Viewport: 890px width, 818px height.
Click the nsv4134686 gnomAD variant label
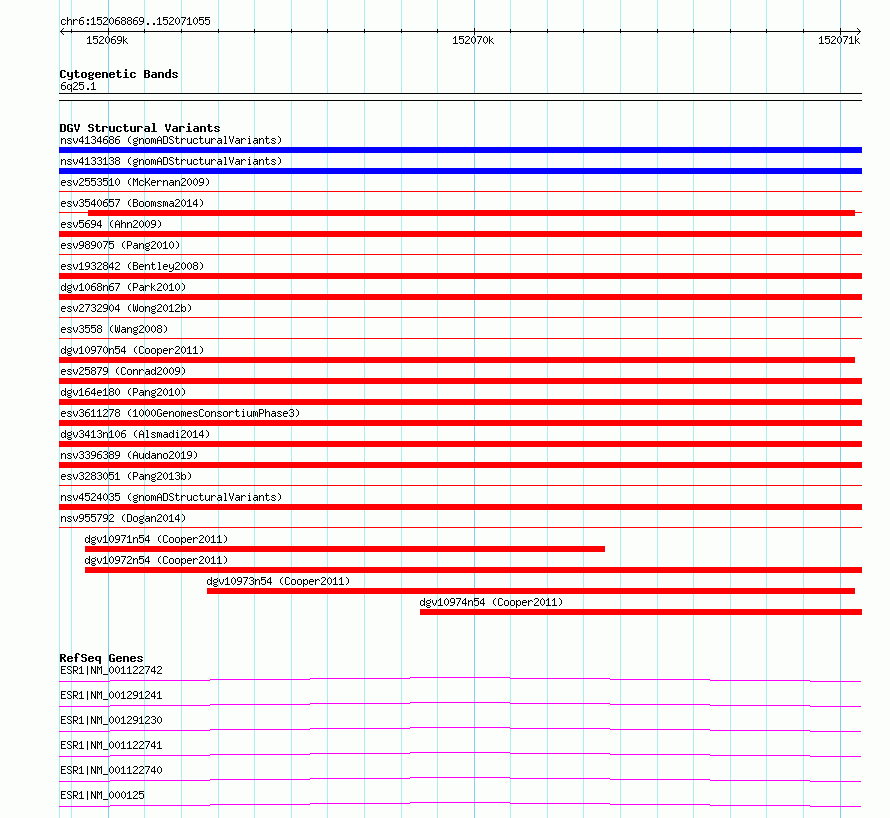171,140
